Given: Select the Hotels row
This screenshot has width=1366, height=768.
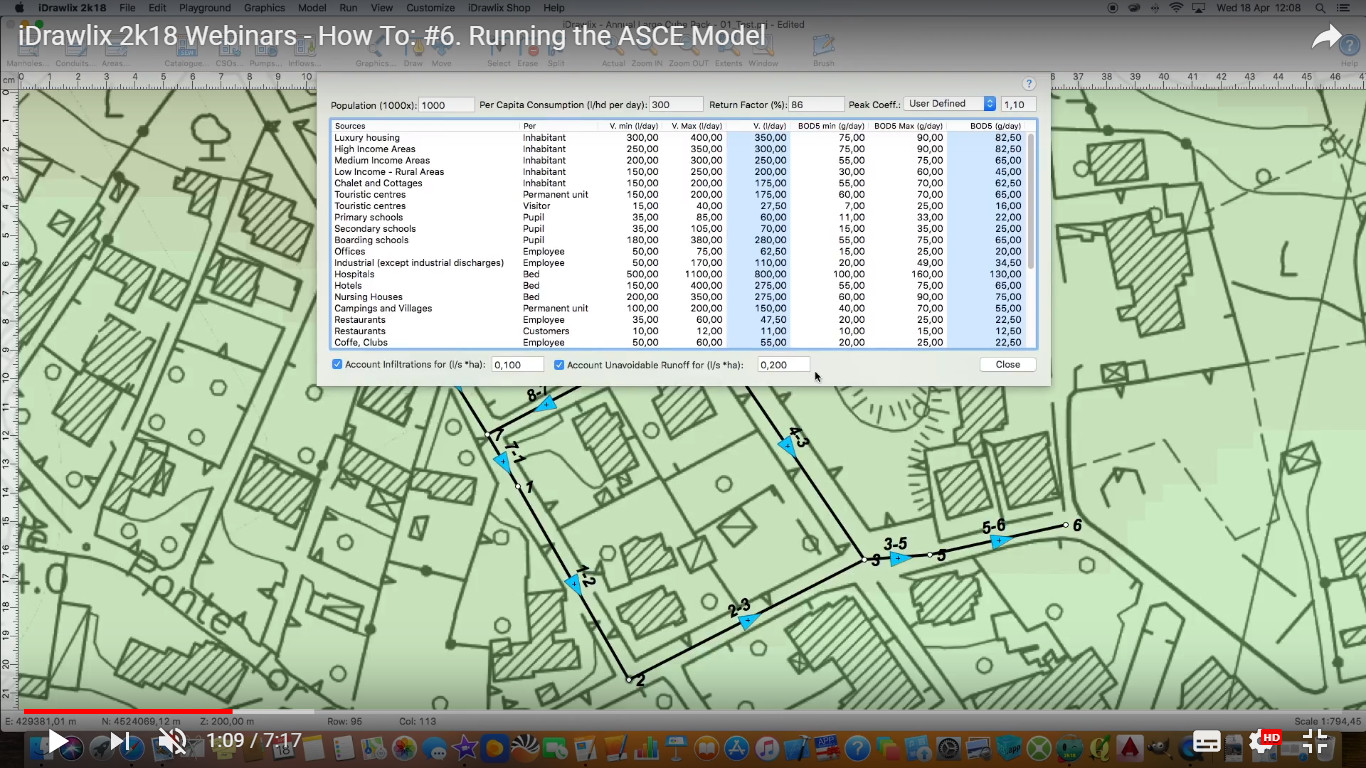Looking at the screenshot, I should click(679, 286).
